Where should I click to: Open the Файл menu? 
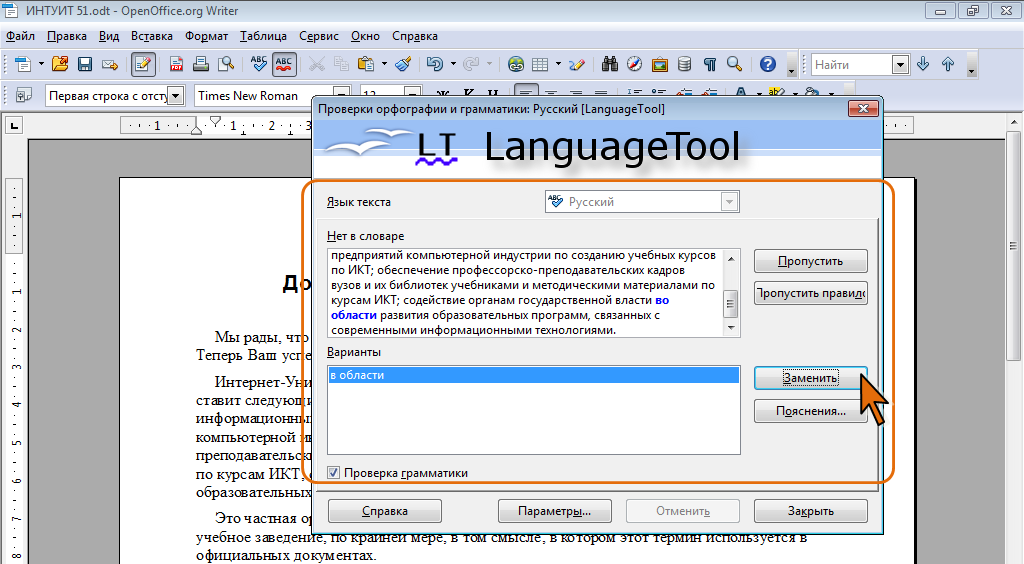pyautogui.click(x=20, y=37)
